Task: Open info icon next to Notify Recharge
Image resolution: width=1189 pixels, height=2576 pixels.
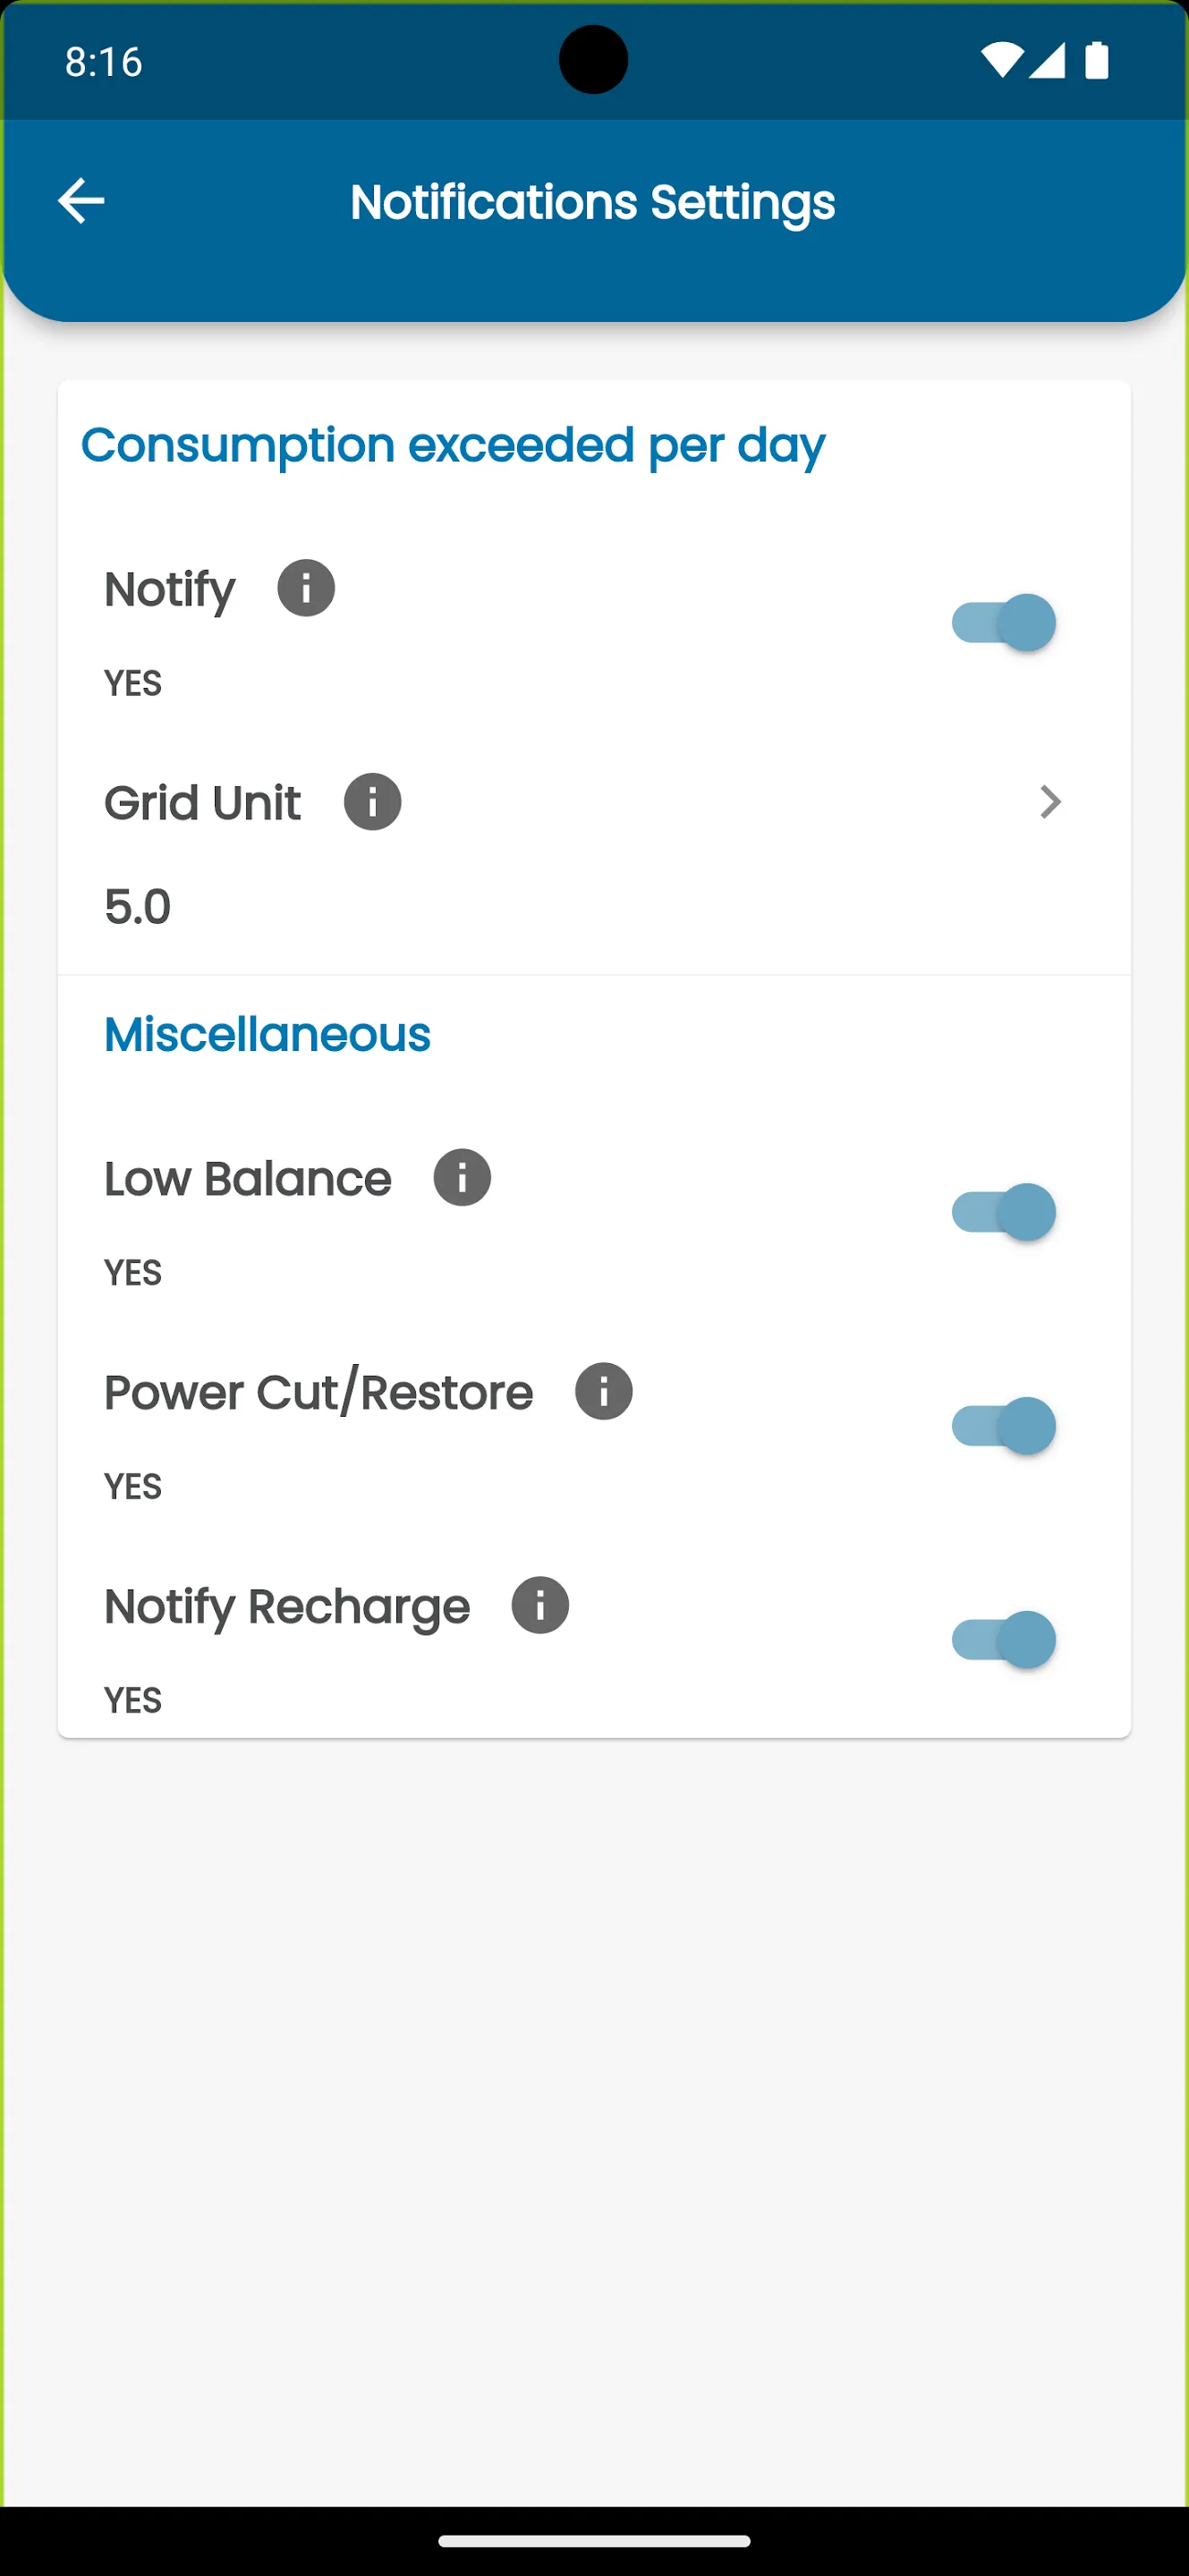Action: 540,1605
